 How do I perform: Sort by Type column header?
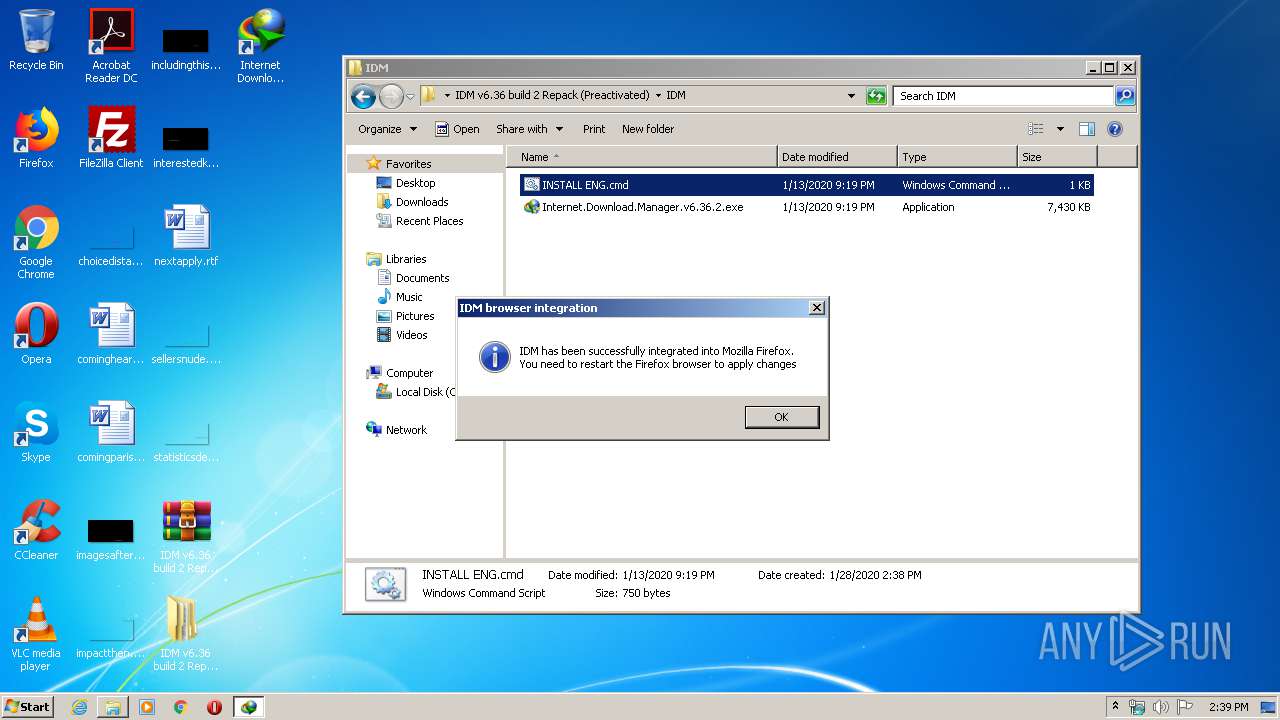(957, 157)
